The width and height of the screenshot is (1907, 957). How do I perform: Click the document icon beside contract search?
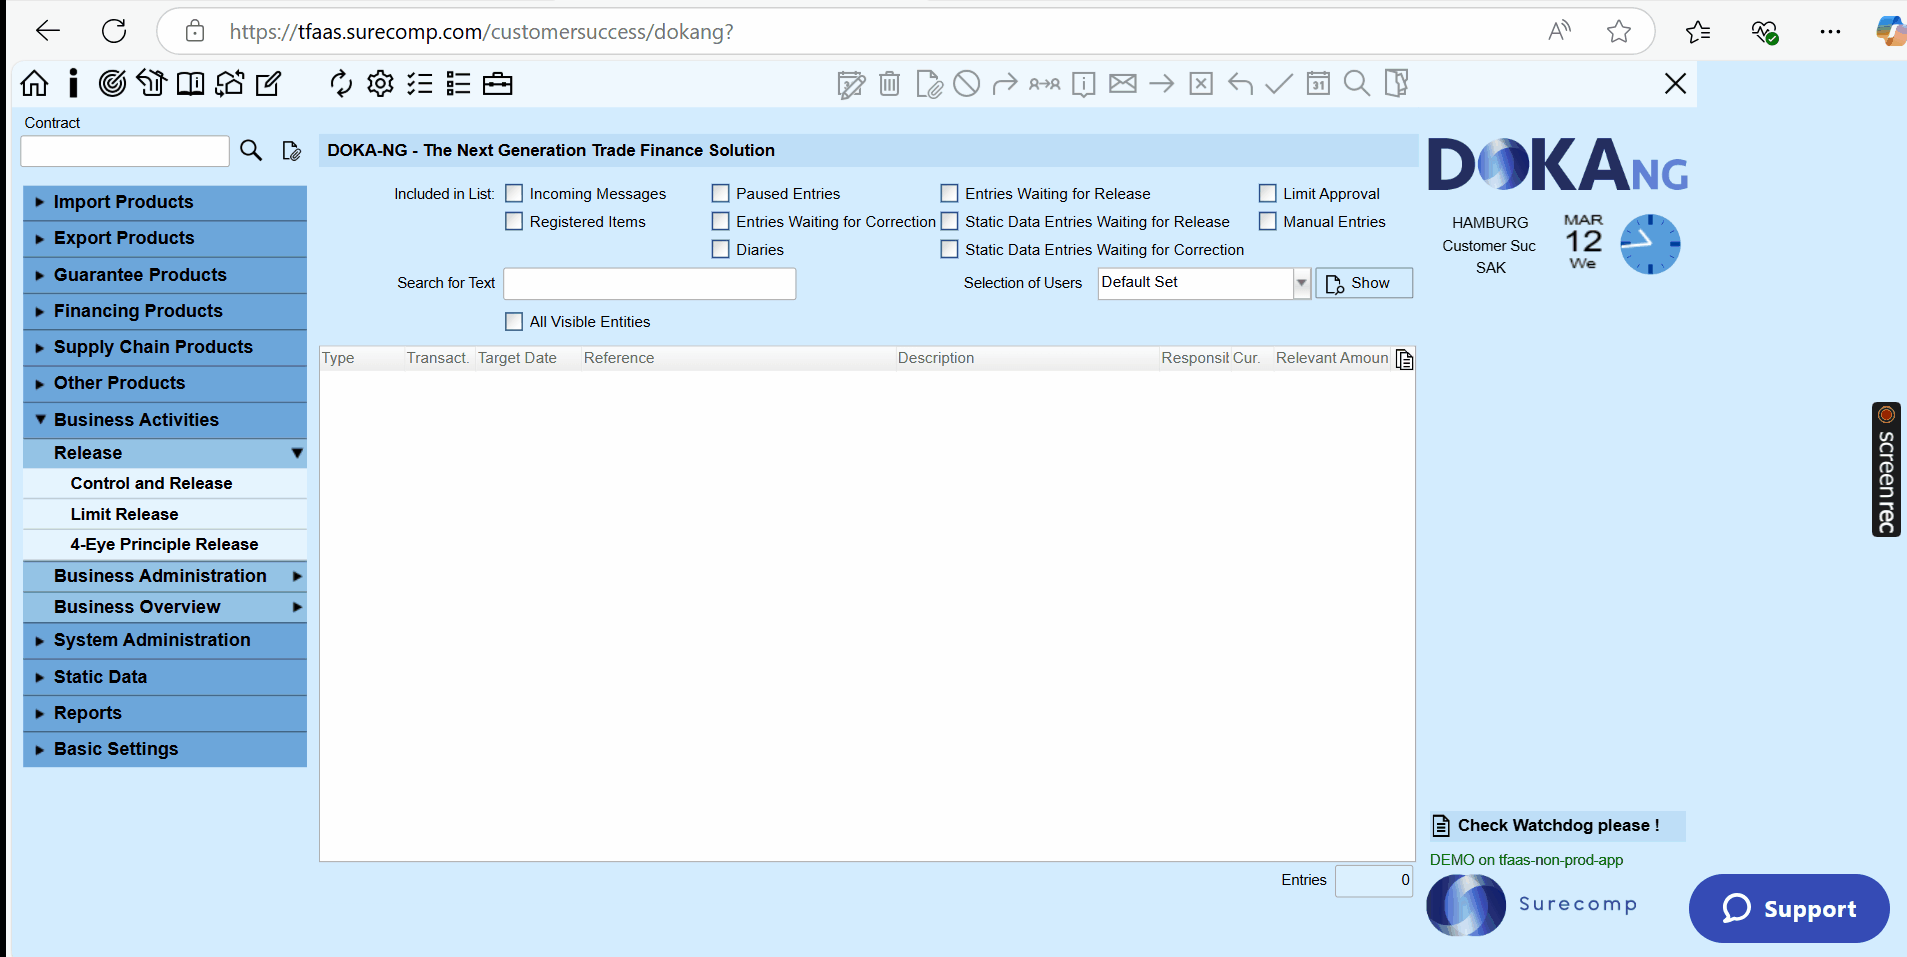291,151
